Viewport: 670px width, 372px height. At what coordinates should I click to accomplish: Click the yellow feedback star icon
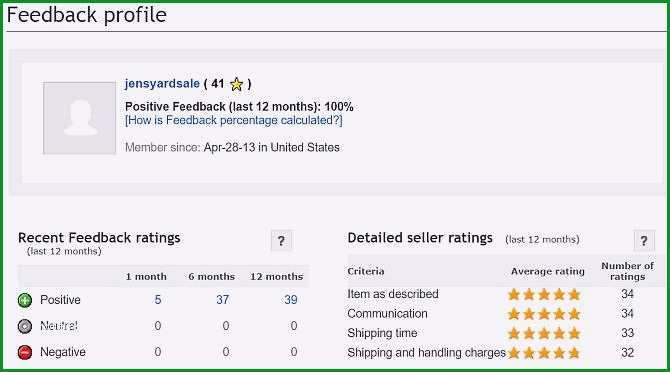pos(236,84)
